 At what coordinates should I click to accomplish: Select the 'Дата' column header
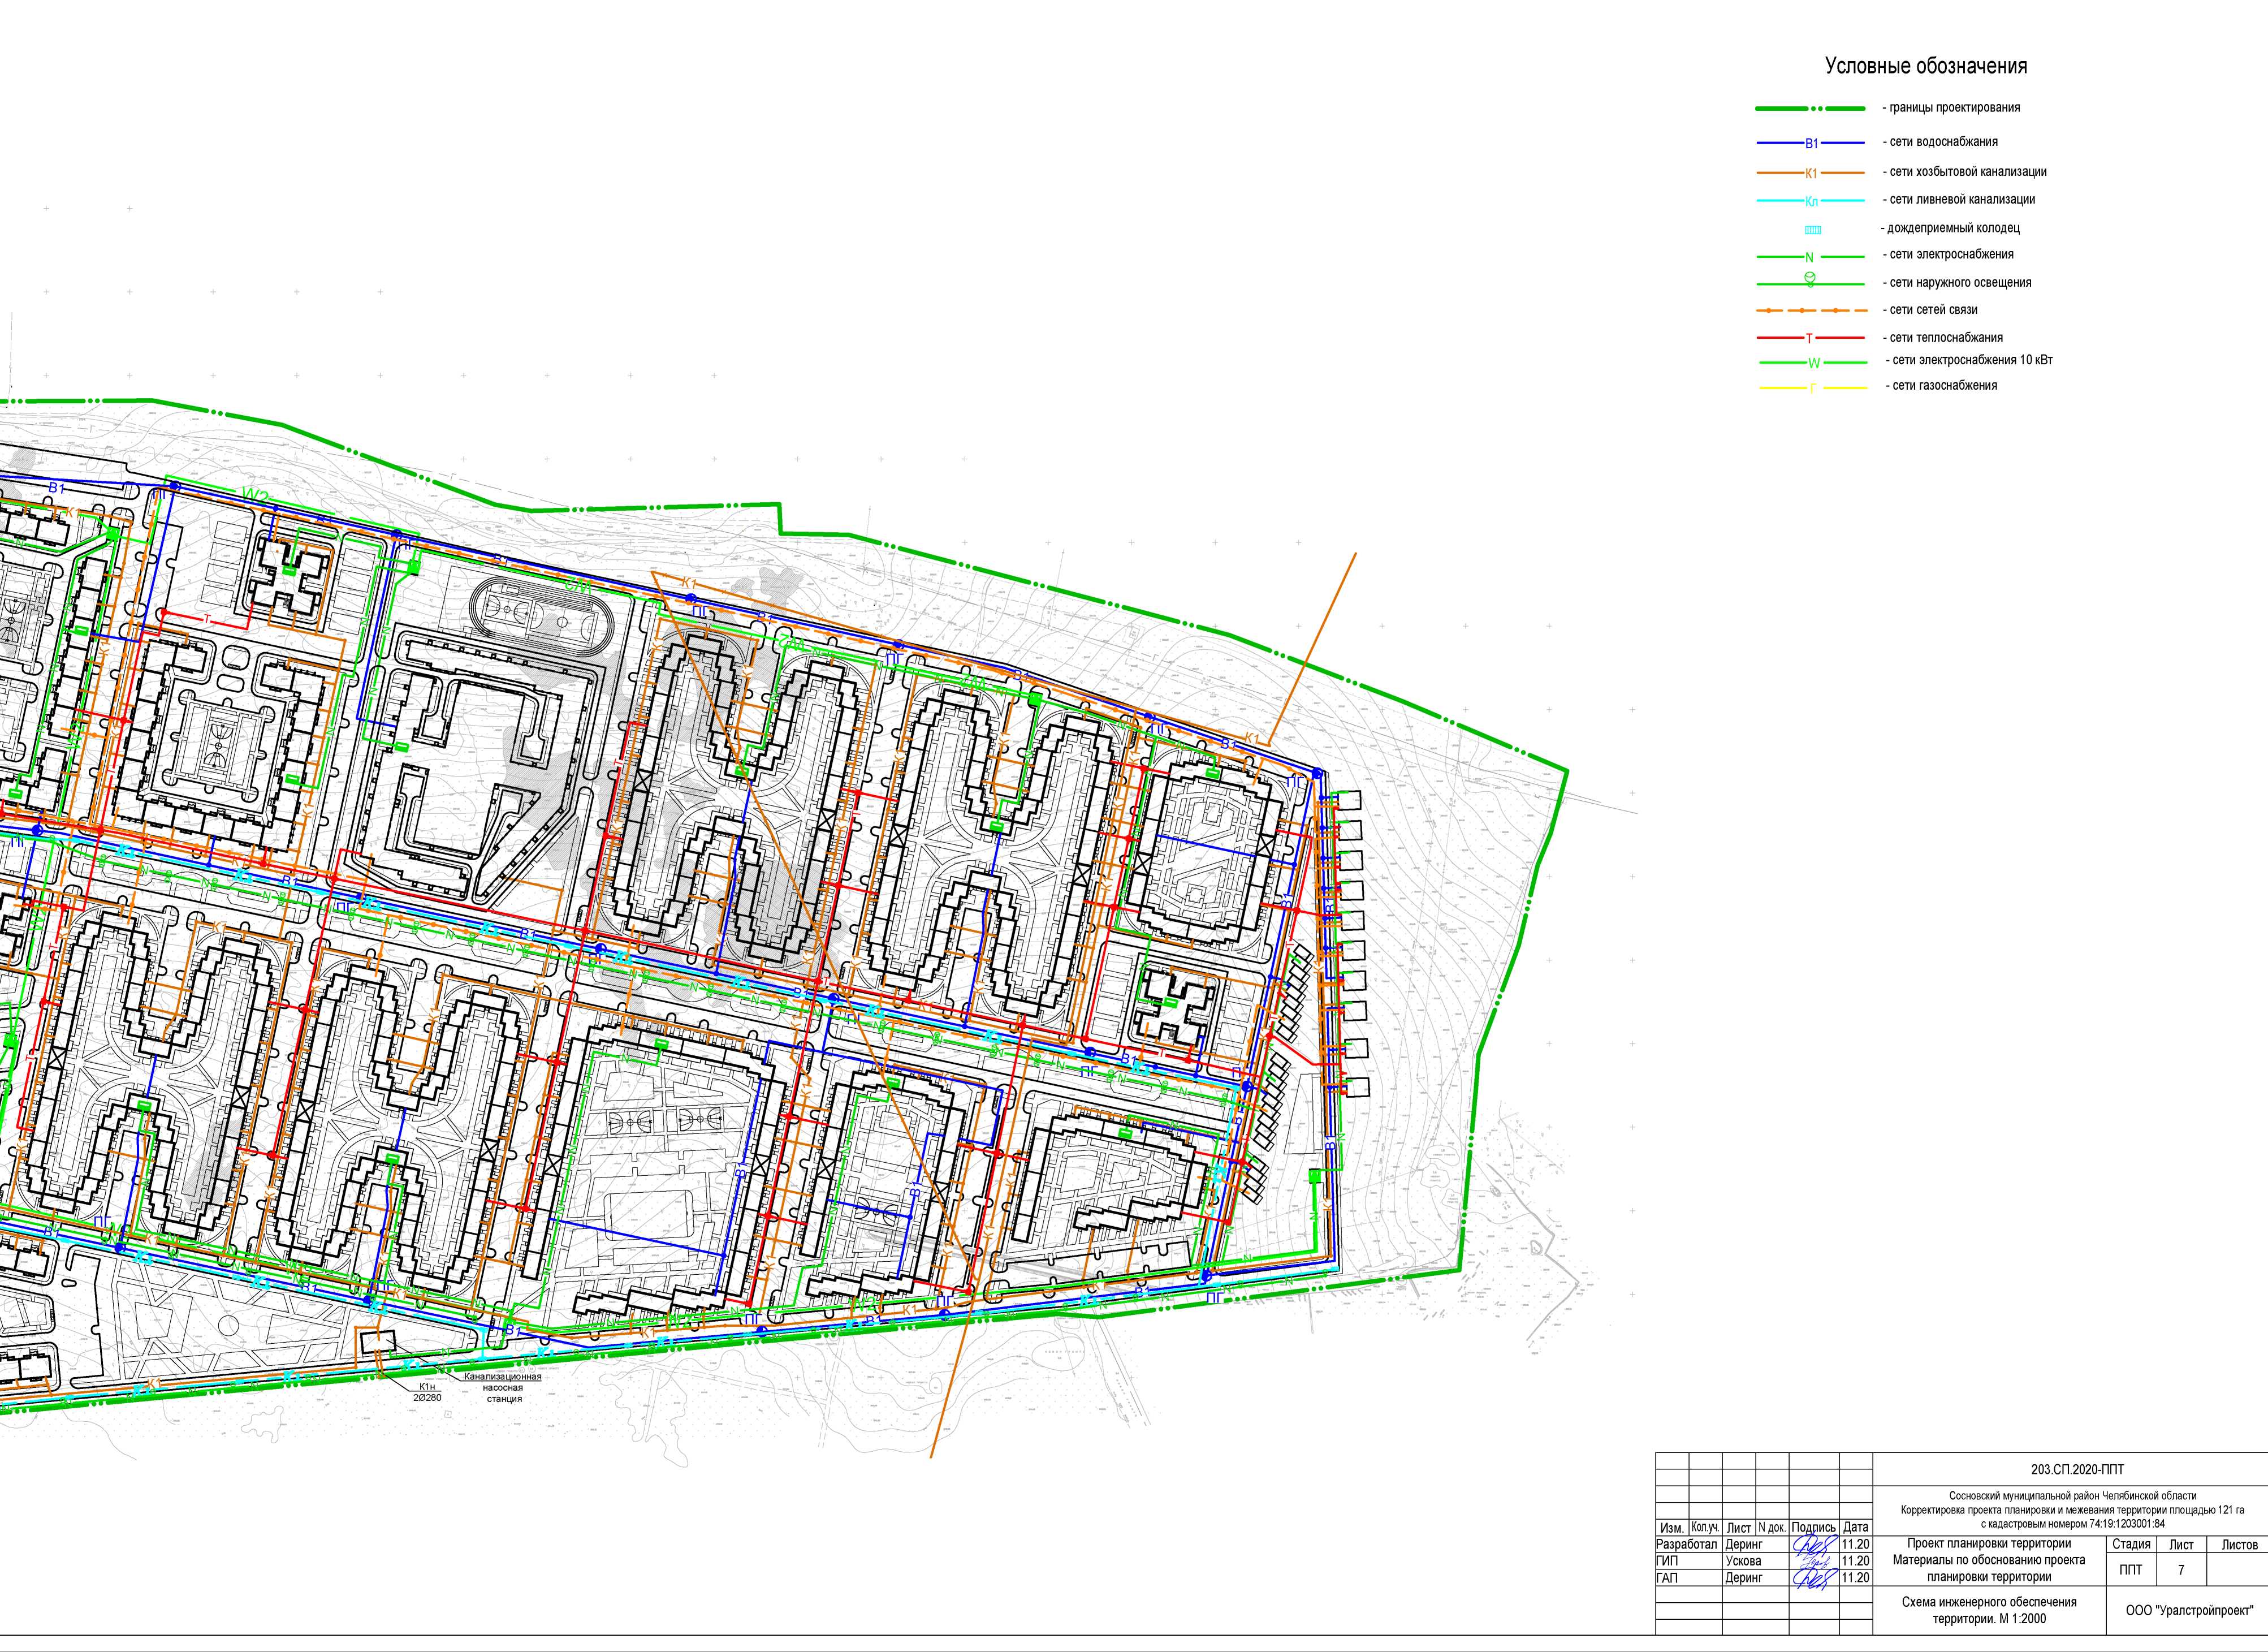(1855, 1527)
